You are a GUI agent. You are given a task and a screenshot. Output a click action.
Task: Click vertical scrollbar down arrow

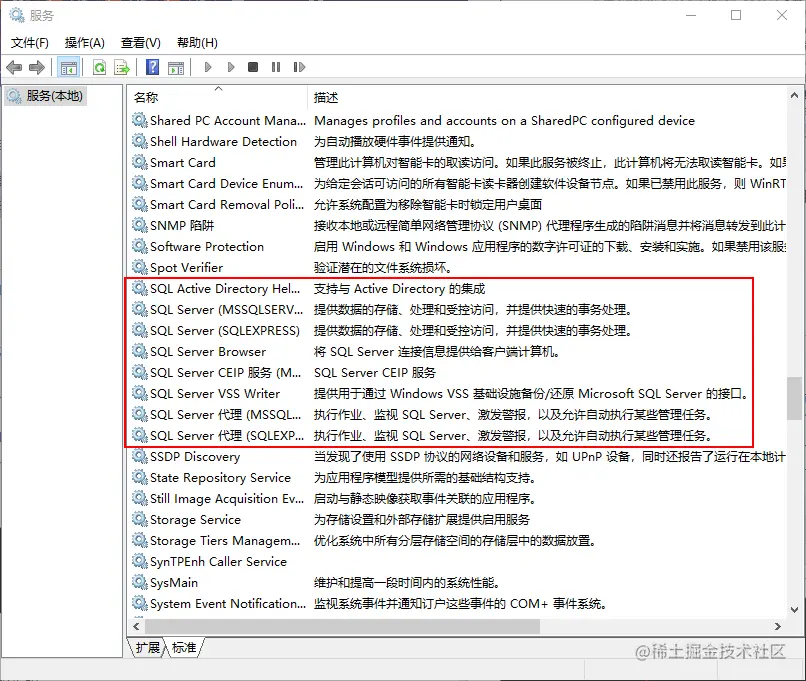(794, 610)
